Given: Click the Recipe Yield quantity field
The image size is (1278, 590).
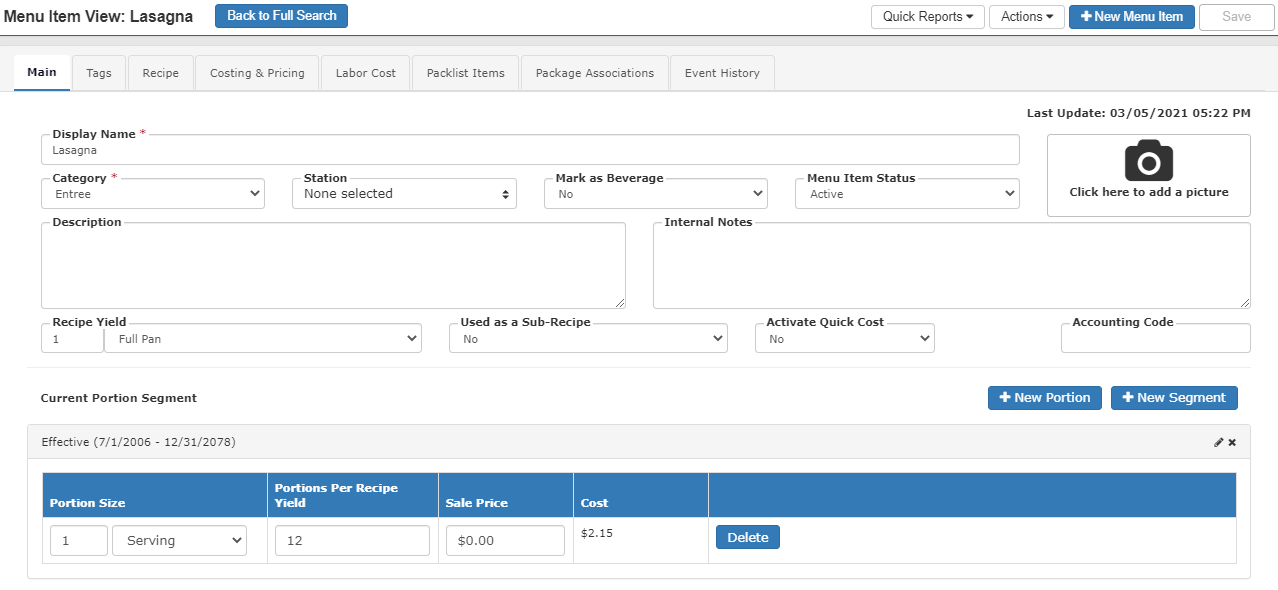Looking at the screenshot, I should (72, 339).
